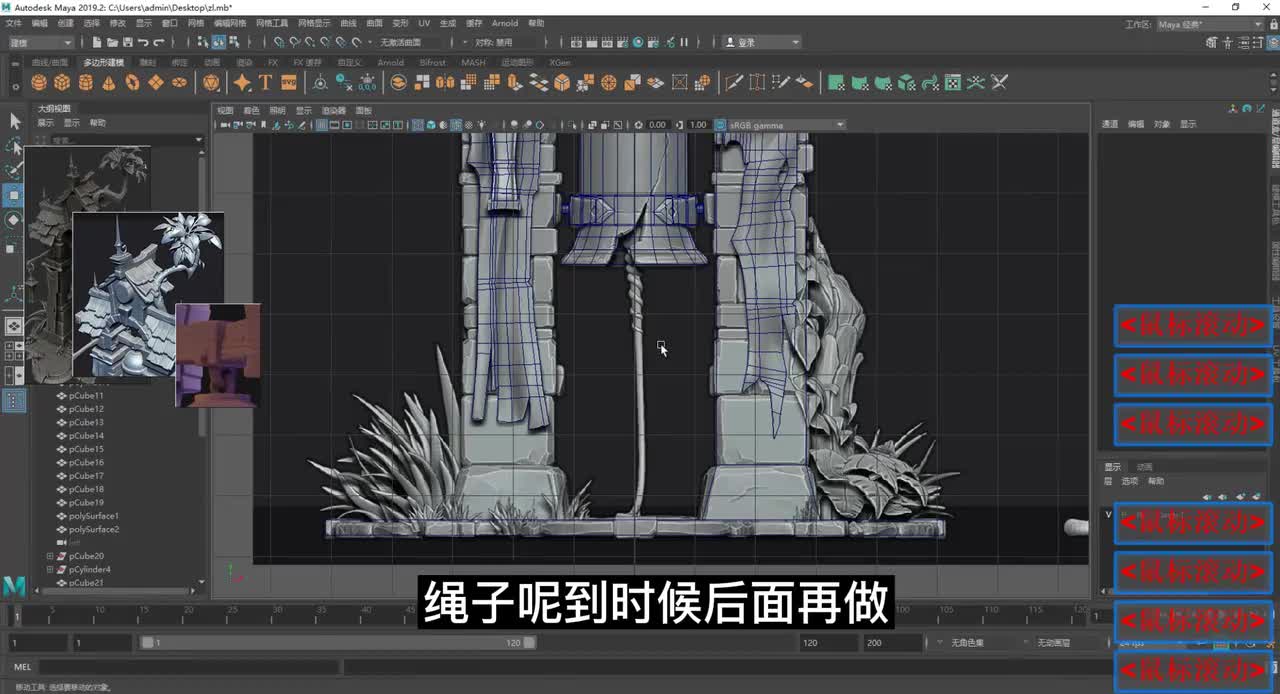Click the New Scene icon
Image resolution: width=1280 pixels, height=694 pixels.
pyautogui.click(x=96, y=42)
